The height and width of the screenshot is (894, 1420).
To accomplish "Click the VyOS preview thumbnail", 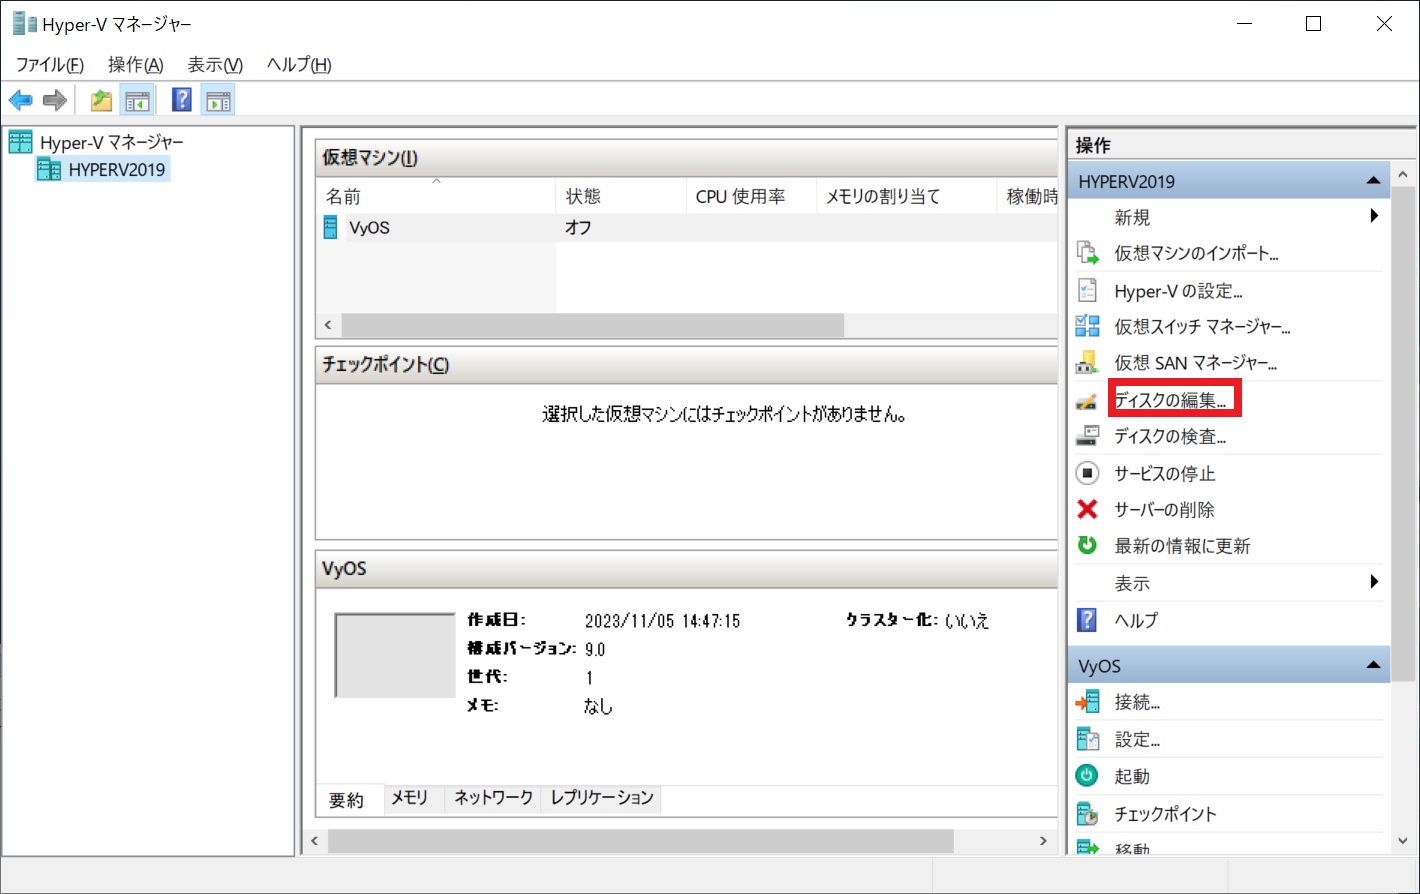I will (395, 656).
